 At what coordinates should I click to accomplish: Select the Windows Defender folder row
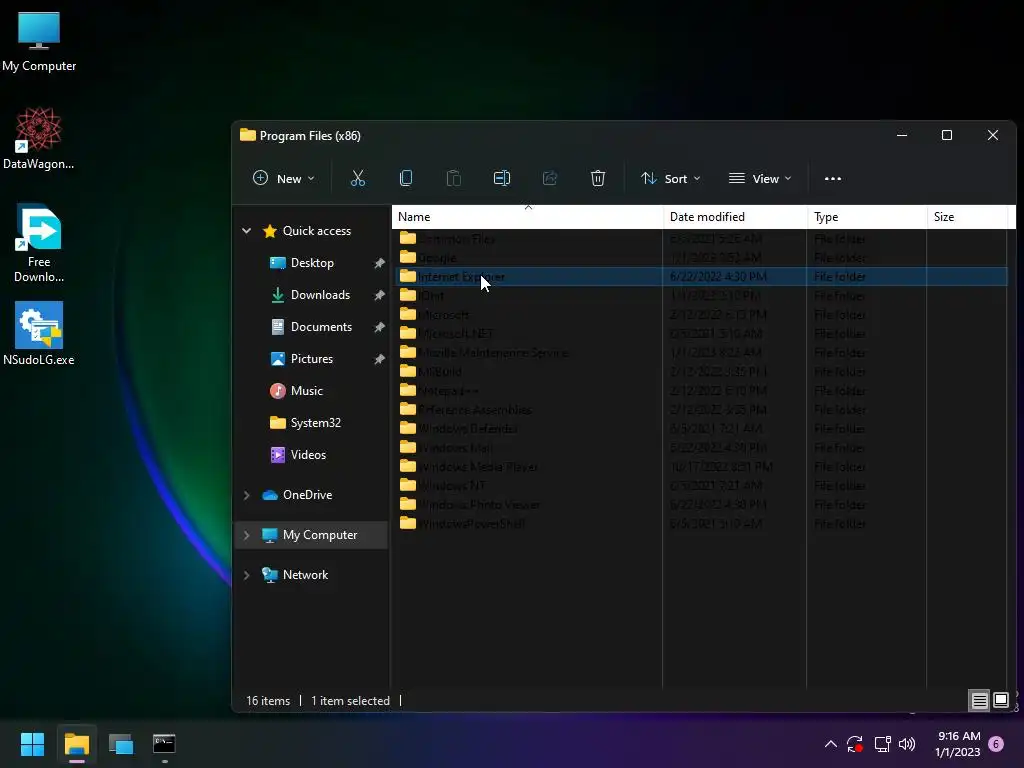(700, 428)
